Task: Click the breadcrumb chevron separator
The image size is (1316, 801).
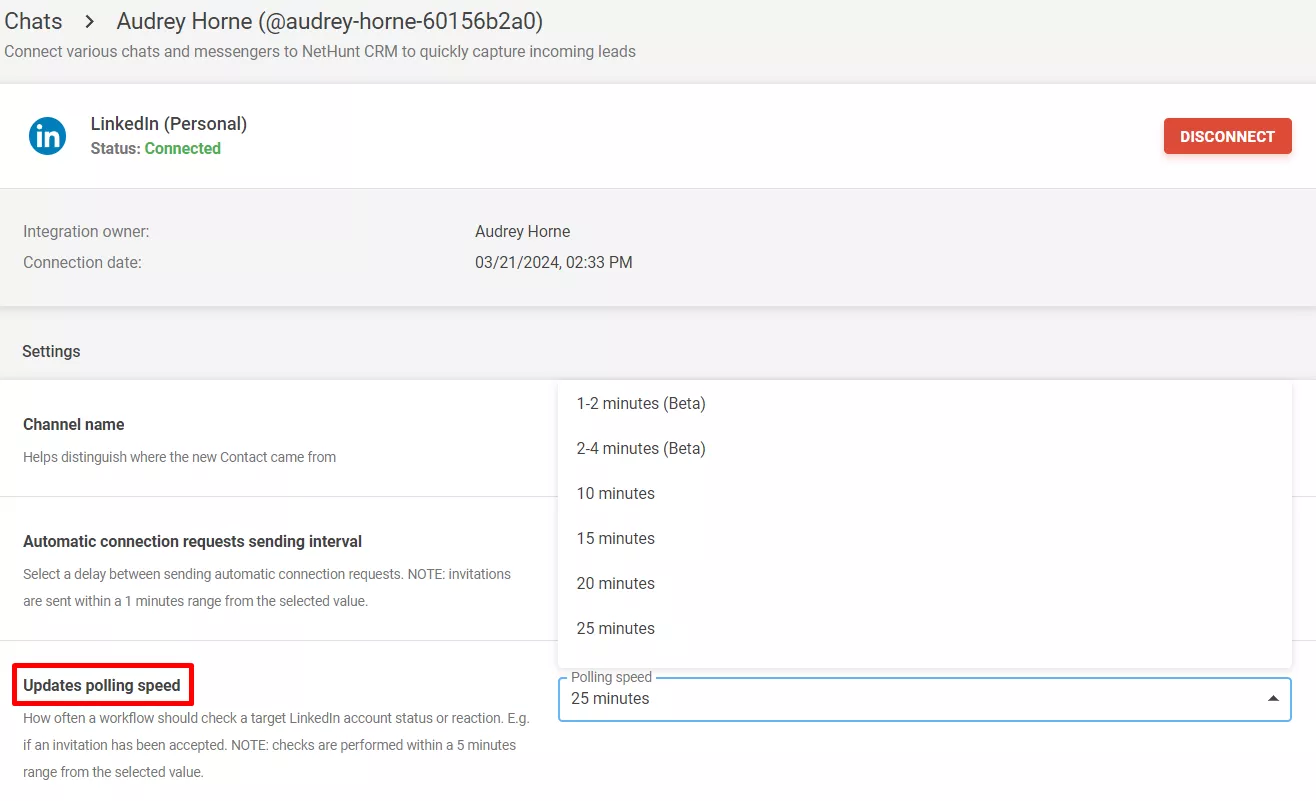Action: tap(89, 21)
